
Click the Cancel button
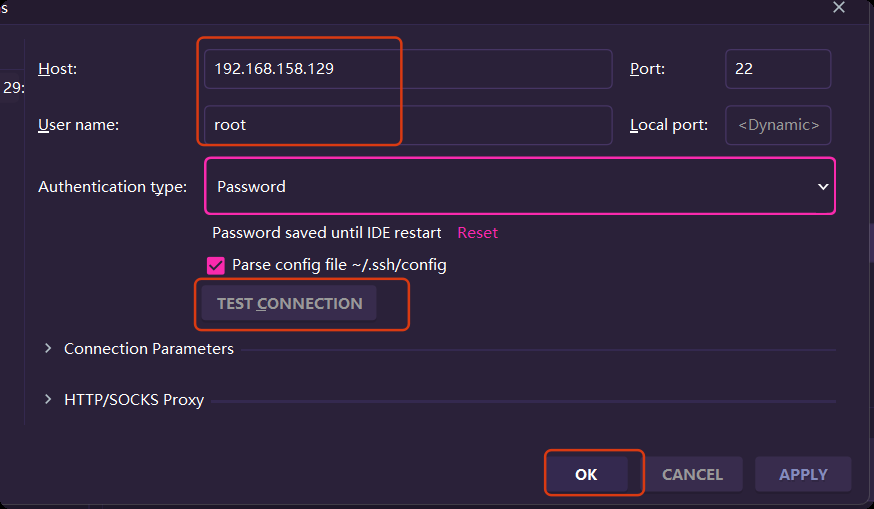pyautogui.click(x=692, y=474)
